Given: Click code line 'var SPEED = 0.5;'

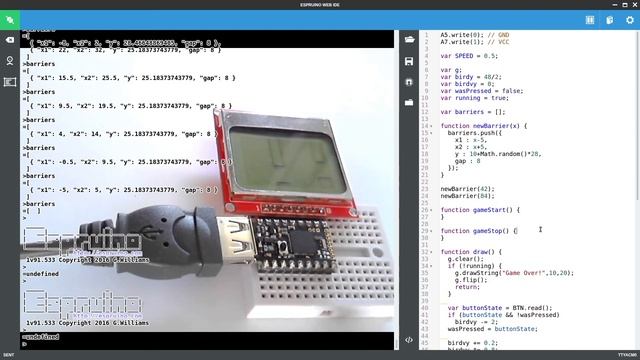Looking at the screenshot, I should point(469,56).
